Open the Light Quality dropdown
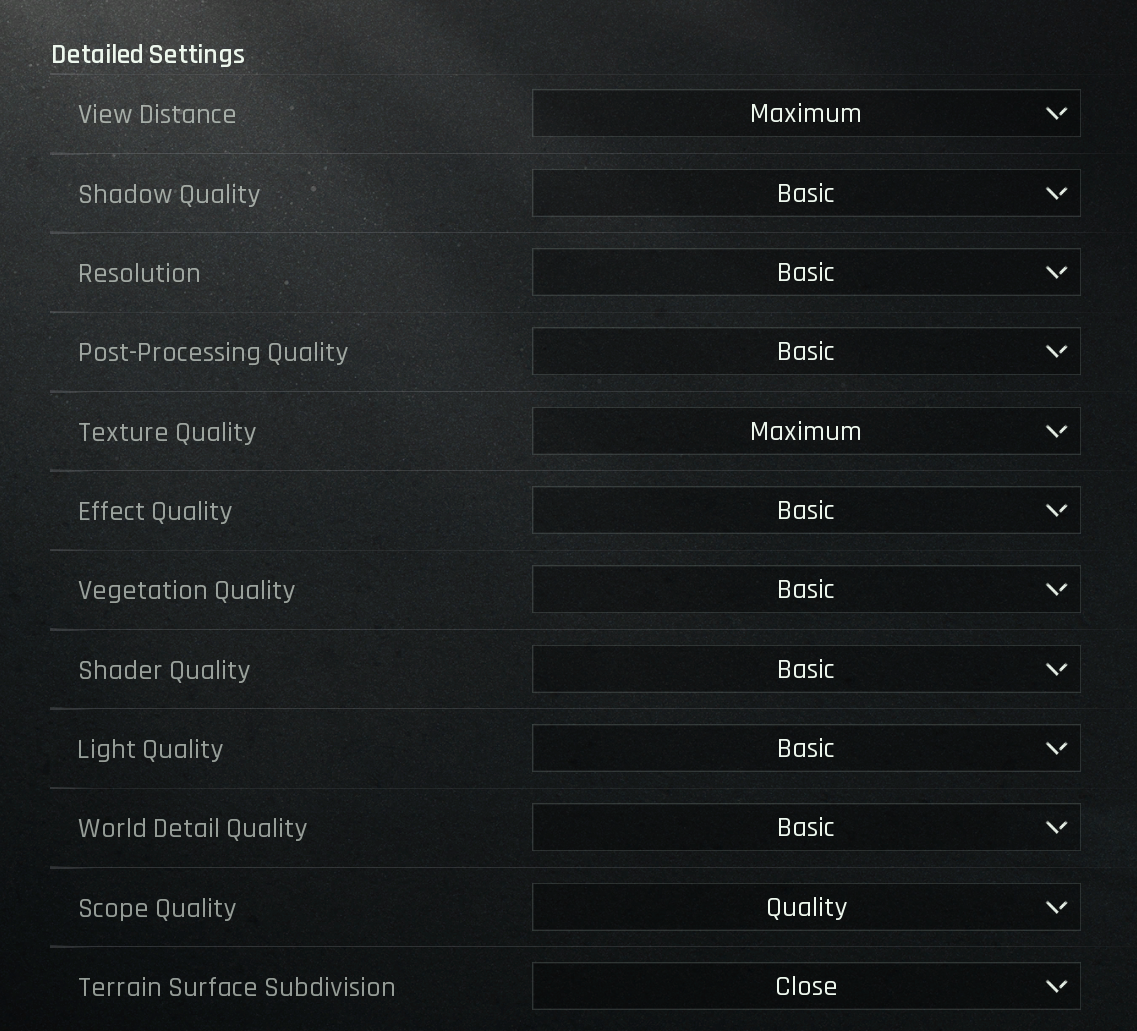The width and height of the screenshot is (1137, 1031). coord(805,748)
